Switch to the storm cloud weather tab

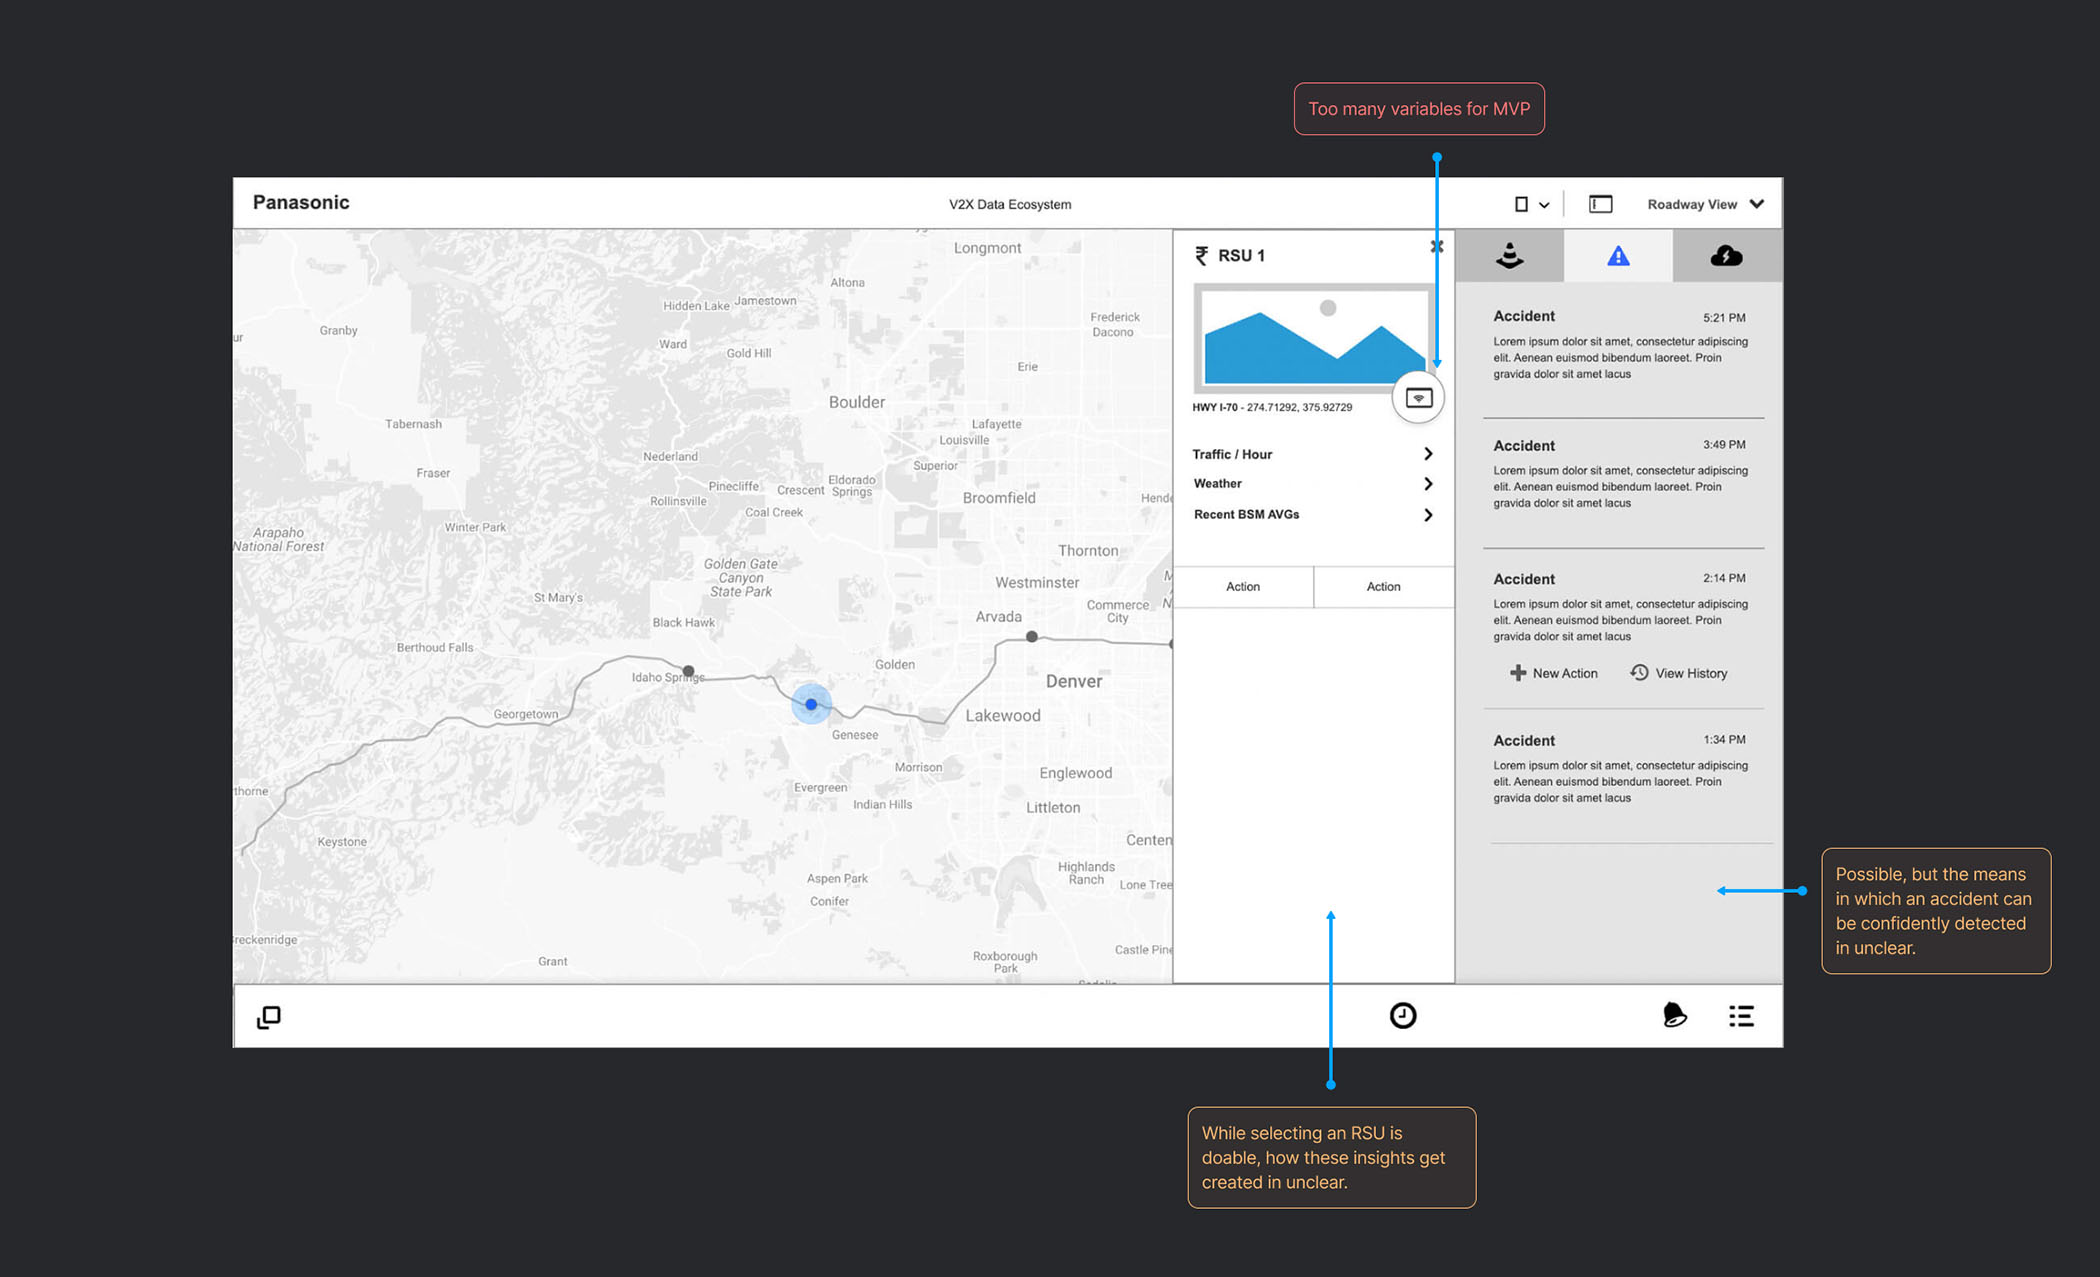[x=1726, y=256]
